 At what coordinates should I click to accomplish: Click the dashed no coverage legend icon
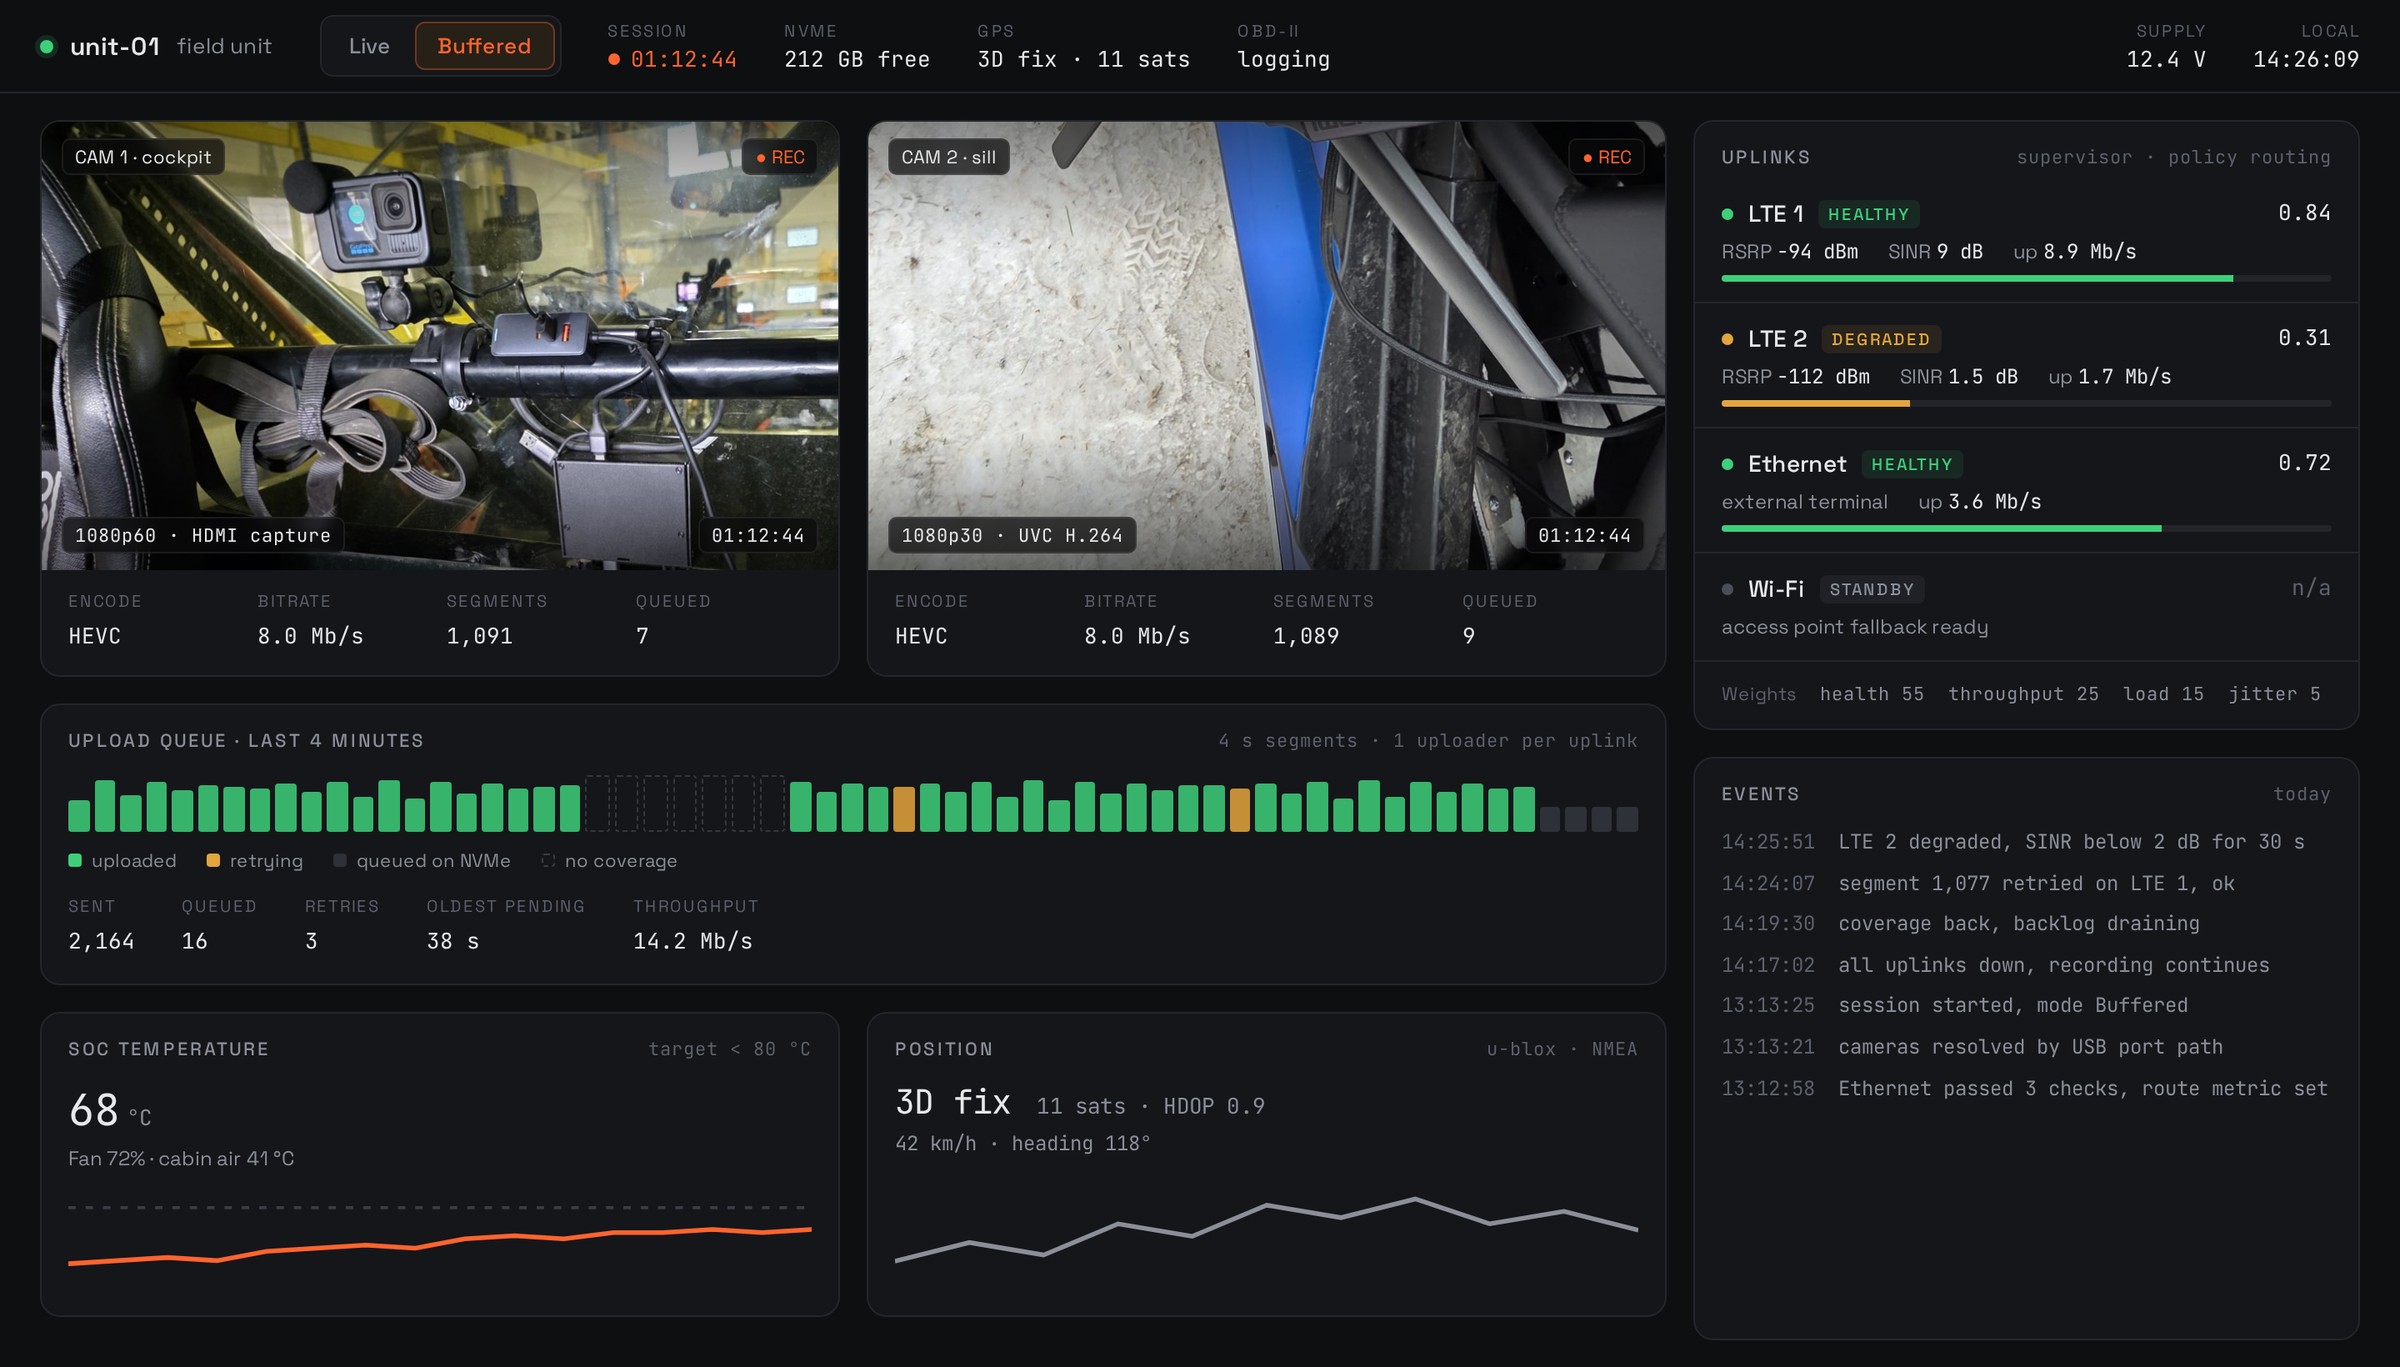548,860
